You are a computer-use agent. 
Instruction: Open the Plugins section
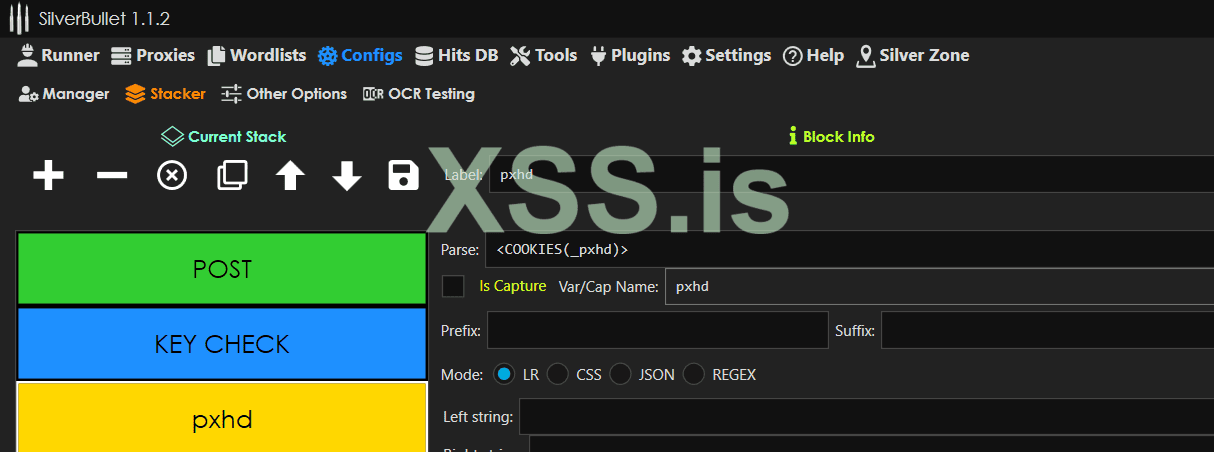coord(630,55)
